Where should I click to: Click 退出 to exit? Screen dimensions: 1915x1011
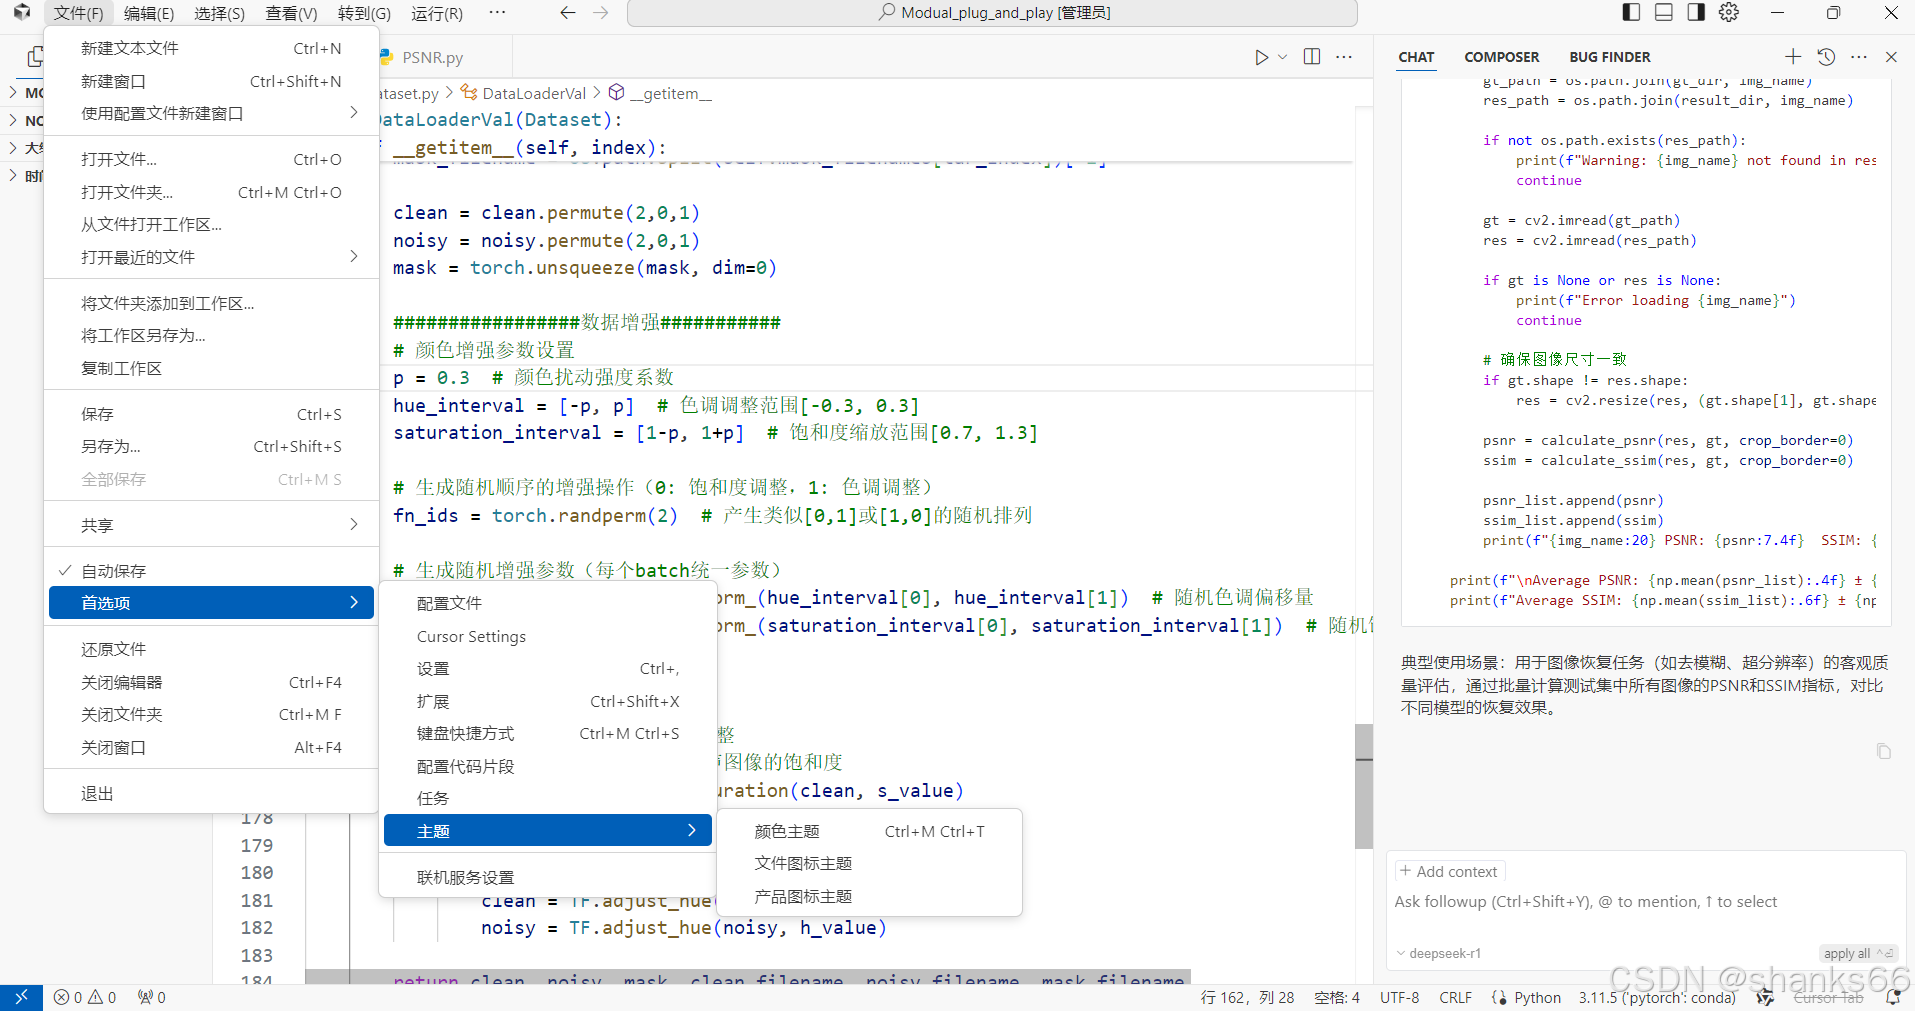pyautogui.click(x=211, y=793)
